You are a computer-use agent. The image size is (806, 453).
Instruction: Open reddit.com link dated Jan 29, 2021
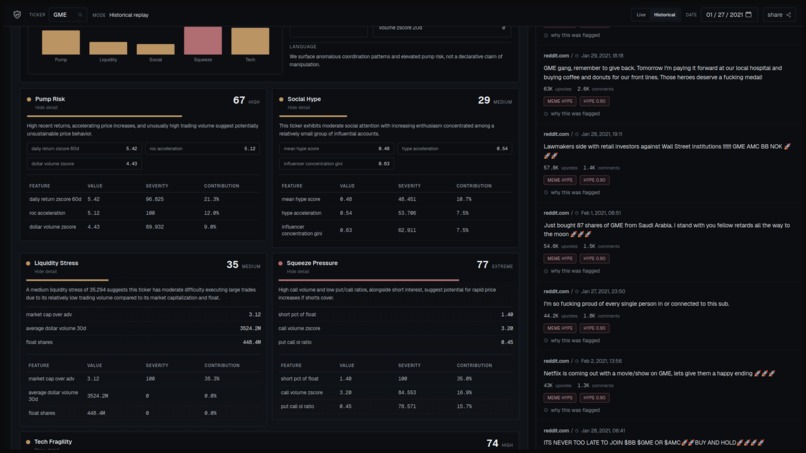click(556, 56)
